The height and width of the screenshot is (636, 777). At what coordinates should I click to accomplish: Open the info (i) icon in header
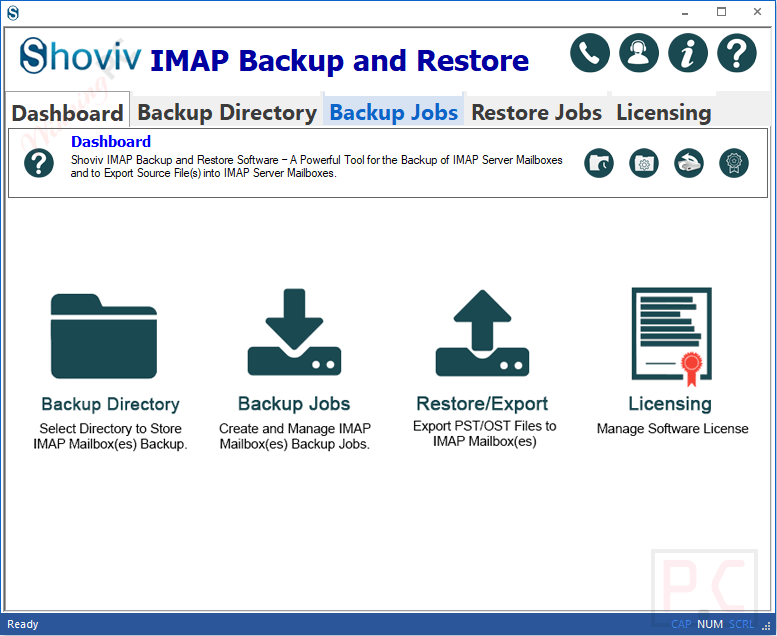coord(688,53)
